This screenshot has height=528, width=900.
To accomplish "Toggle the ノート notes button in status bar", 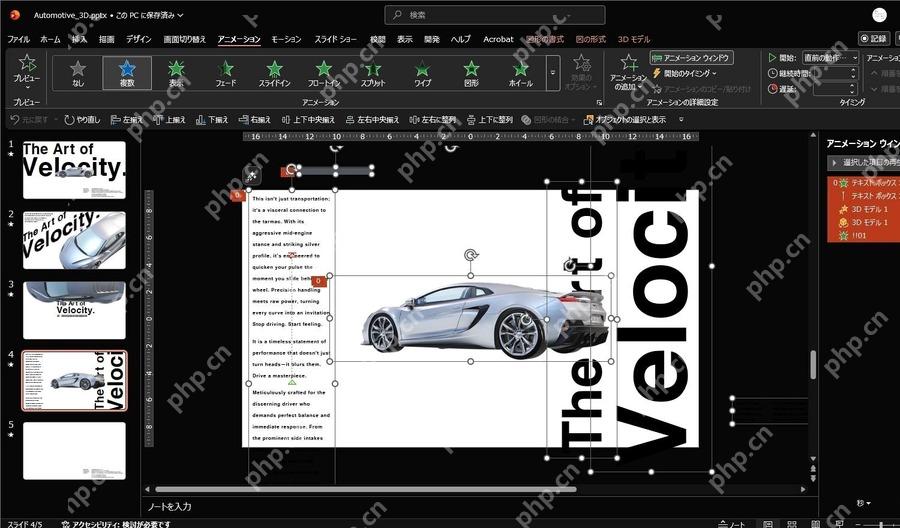I will click(730, 523).
